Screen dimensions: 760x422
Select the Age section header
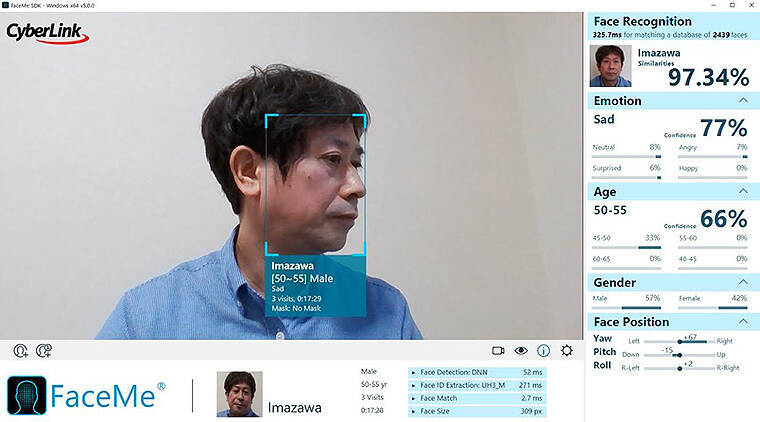[674, 192]
